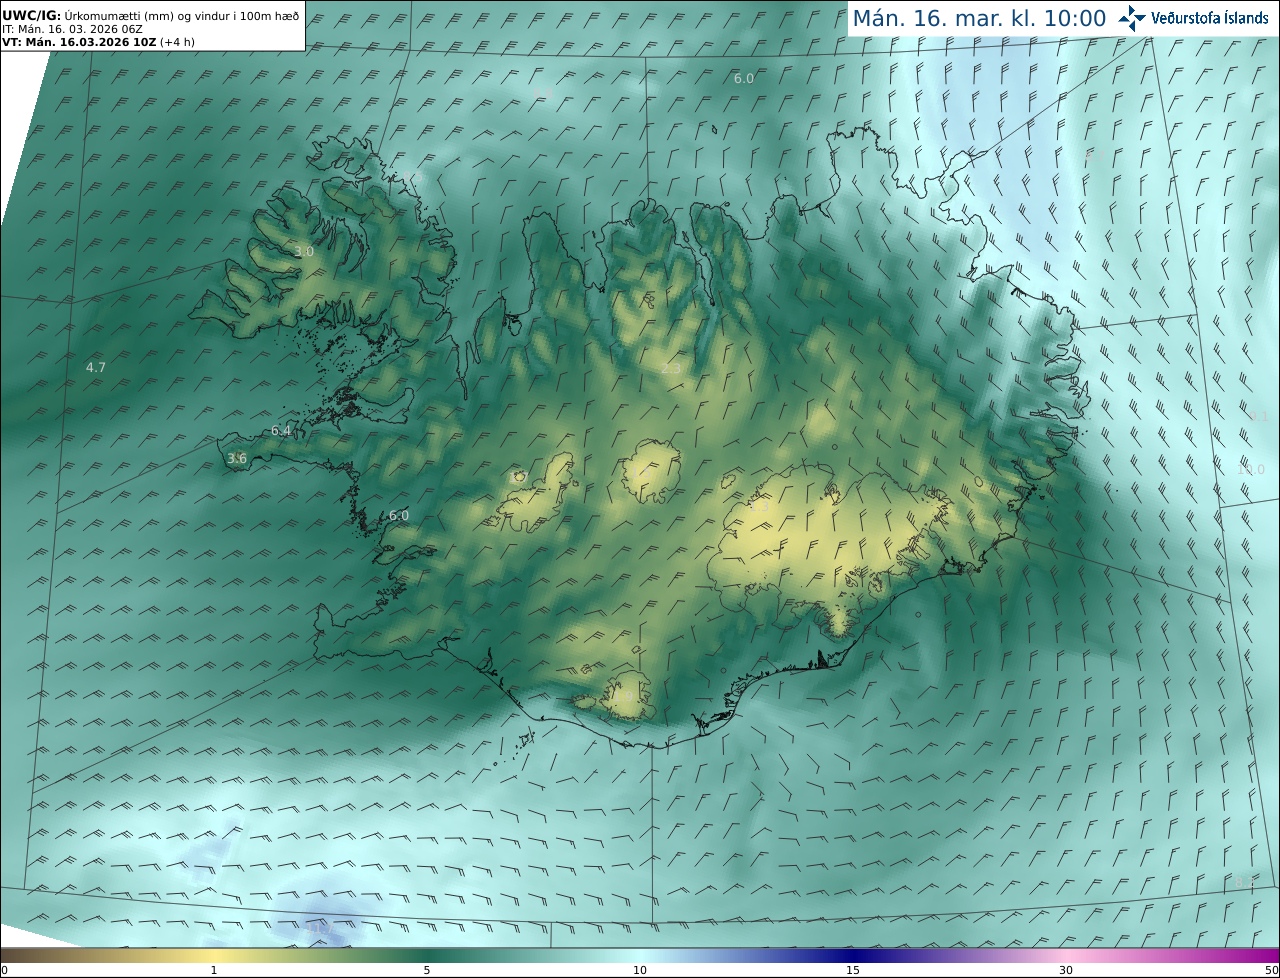
Task: Click the 30 tick on the colour scale
Action: point(1066,970)
